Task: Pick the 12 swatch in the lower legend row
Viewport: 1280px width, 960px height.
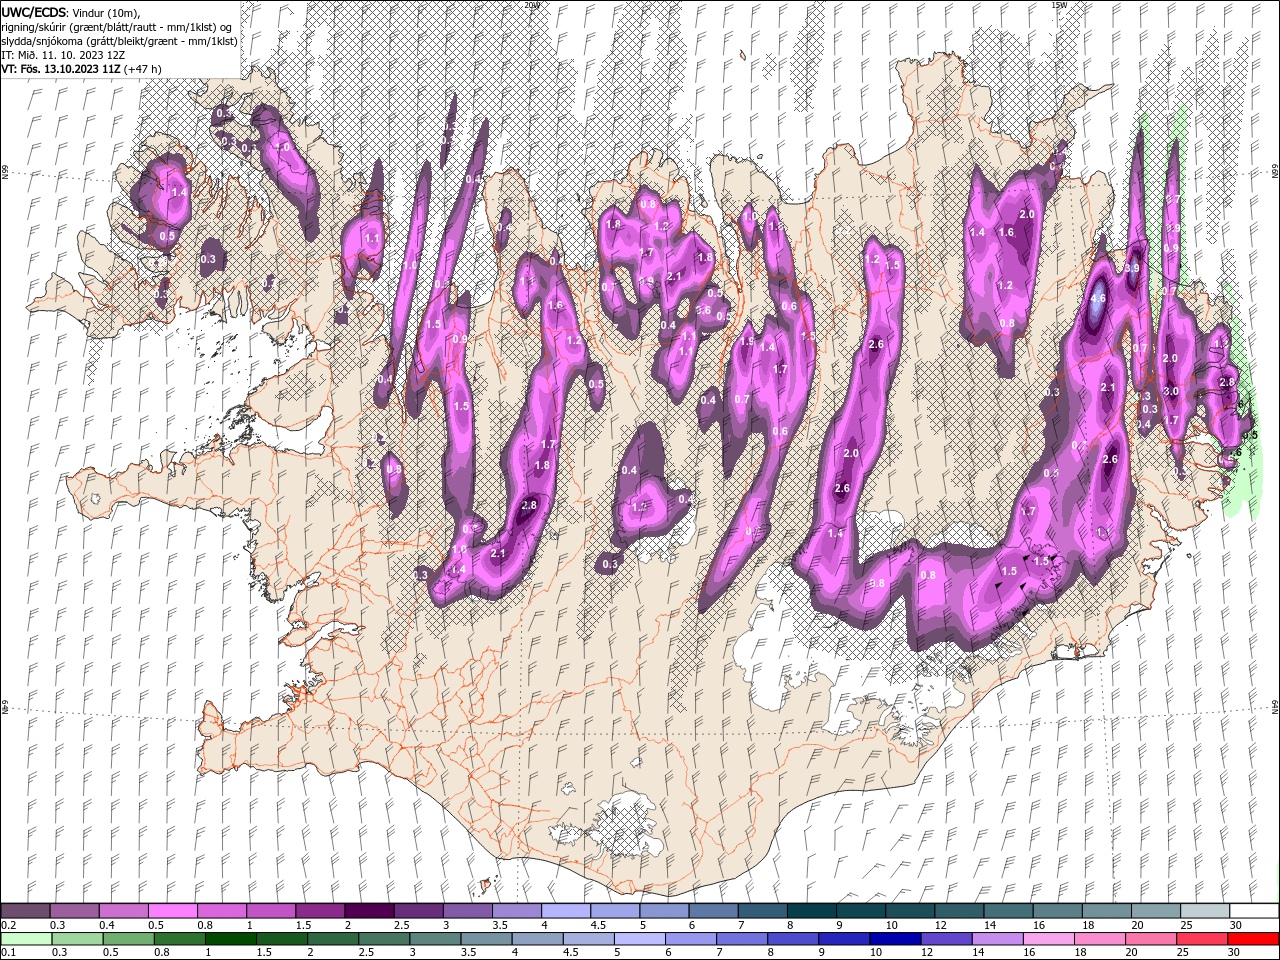Action: (x=945, y=939)
